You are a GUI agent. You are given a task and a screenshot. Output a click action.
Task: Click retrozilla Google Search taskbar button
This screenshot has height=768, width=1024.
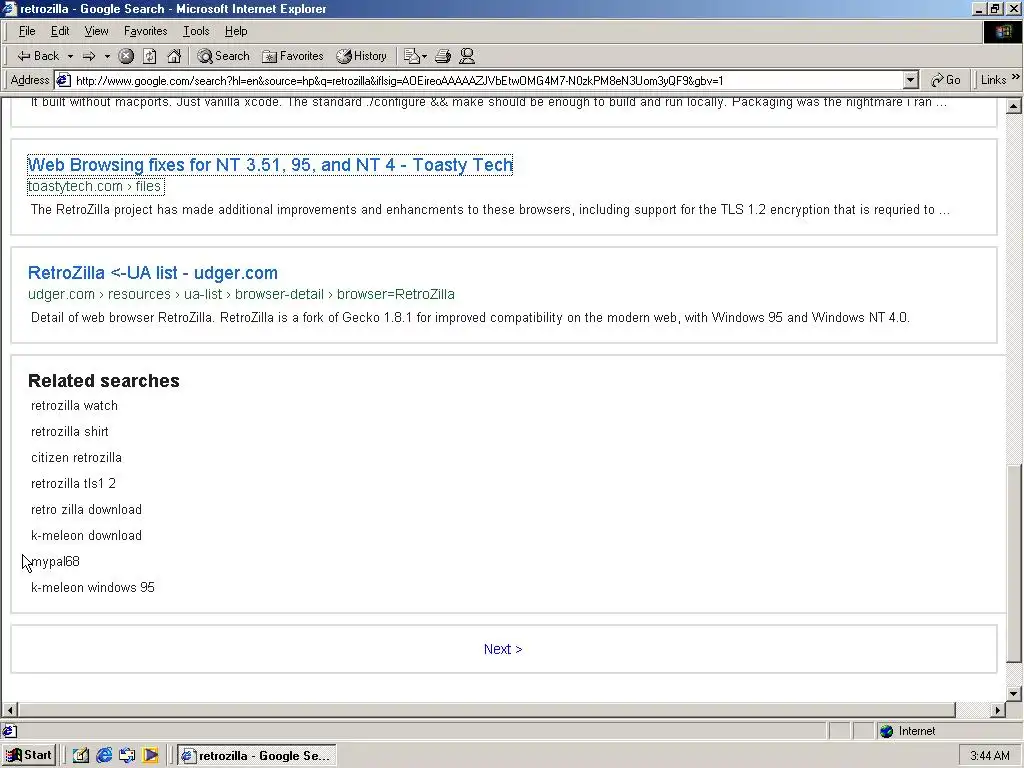point(257,756)
